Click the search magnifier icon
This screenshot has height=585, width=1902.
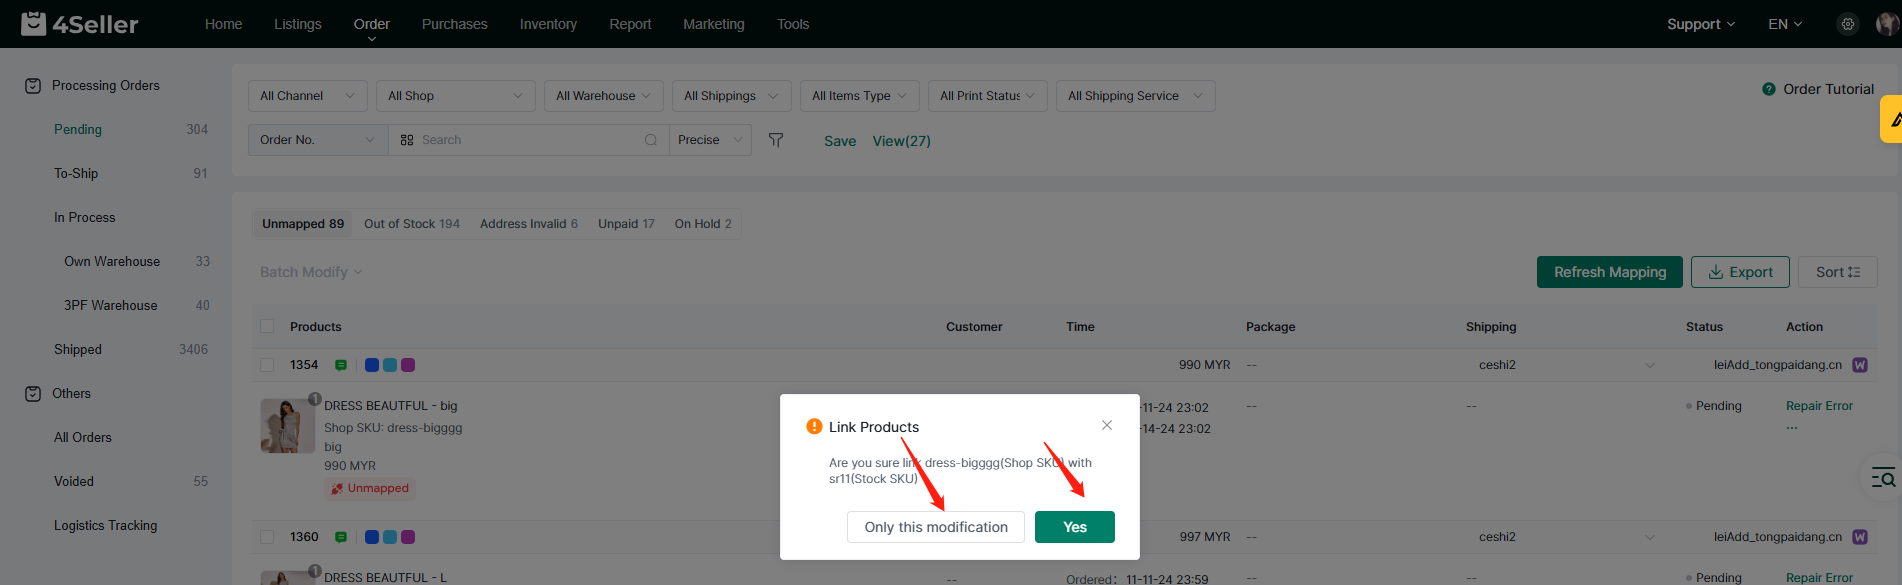[651, 140]
